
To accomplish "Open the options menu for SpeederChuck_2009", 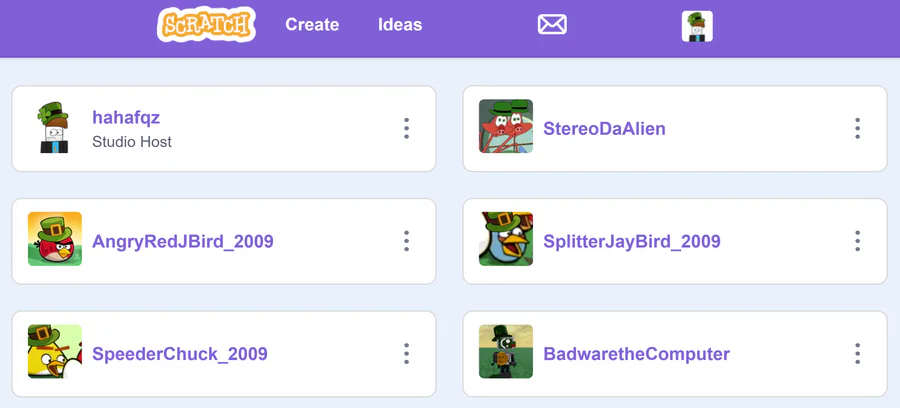I will [x=406, y=353].
